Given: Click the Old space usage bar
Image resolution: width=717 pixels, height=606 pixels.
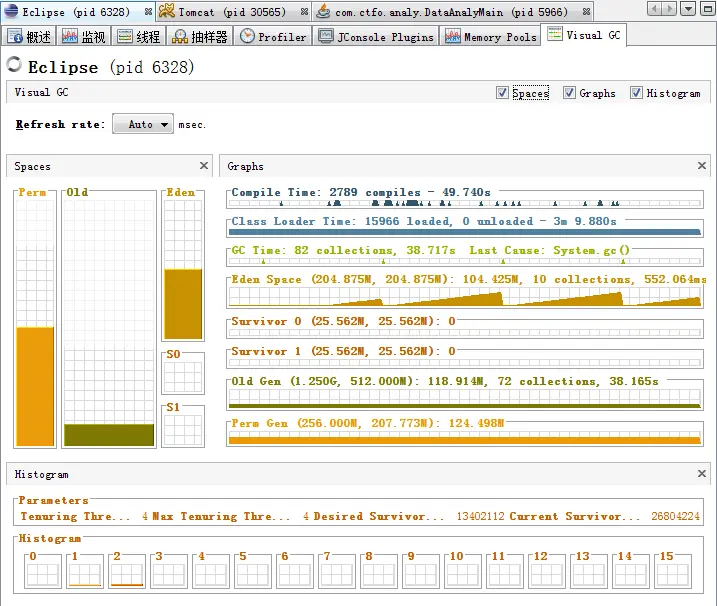Looking at the screenshot, I should (x=109, y=434).
